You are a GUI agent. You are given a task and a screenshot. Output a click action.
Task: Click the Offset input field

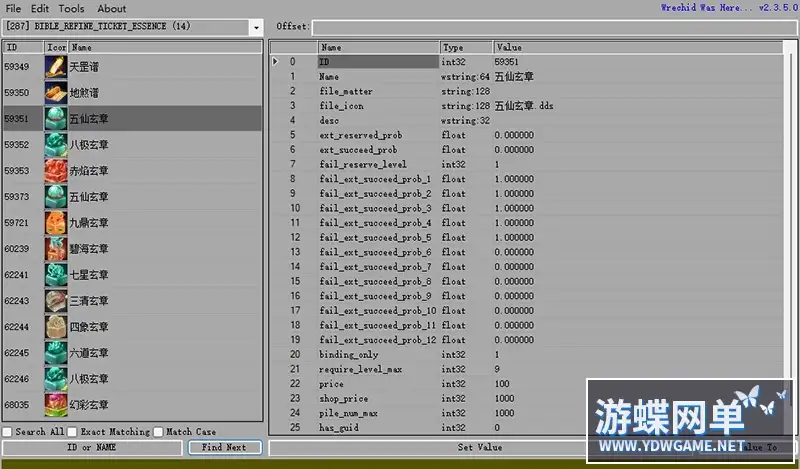(554, 28)
